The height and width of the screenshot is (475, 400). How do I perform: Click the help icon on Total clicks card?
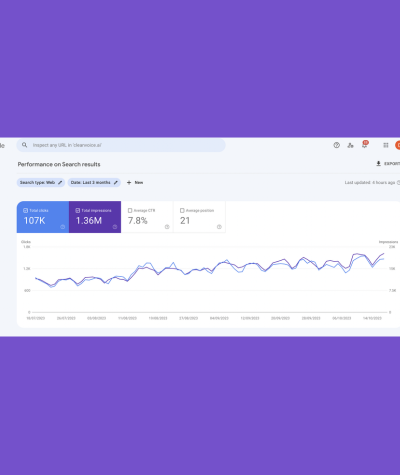(63, 227)
